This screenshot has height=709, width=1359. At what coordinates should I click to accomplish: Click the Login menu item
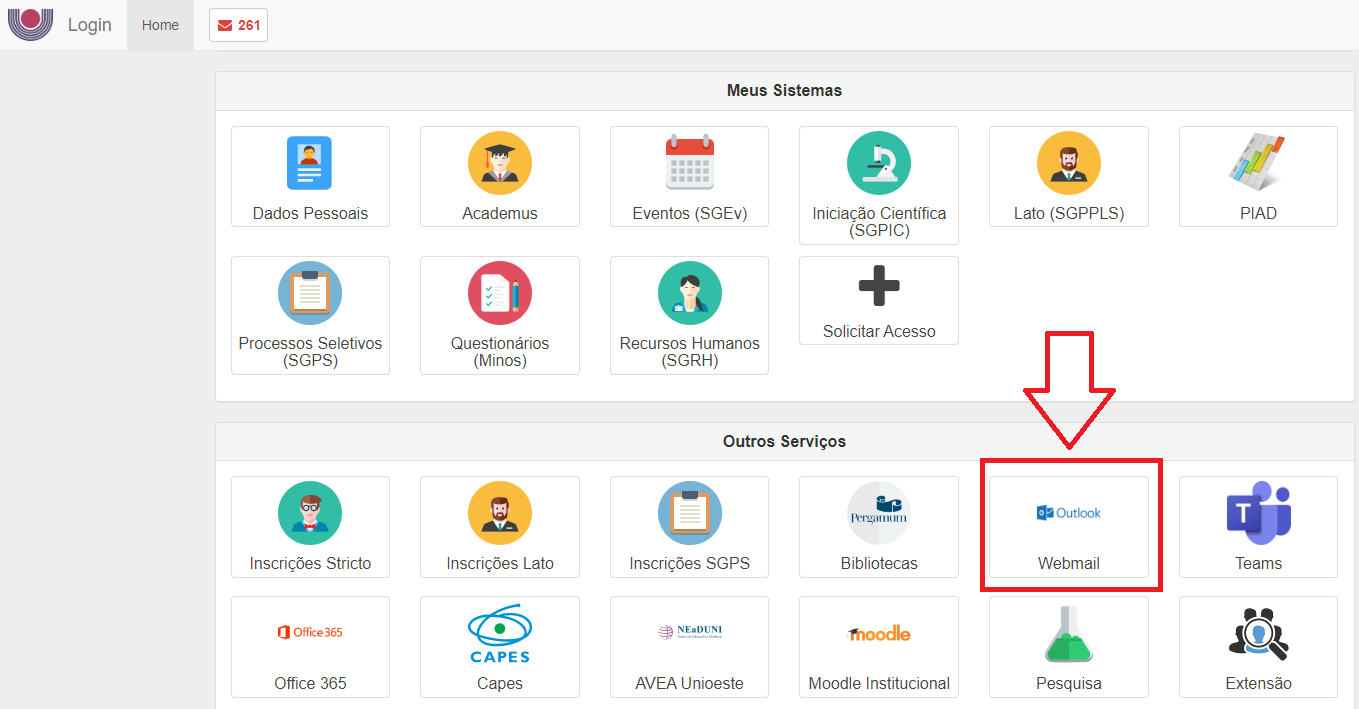[x=89, y=25]
